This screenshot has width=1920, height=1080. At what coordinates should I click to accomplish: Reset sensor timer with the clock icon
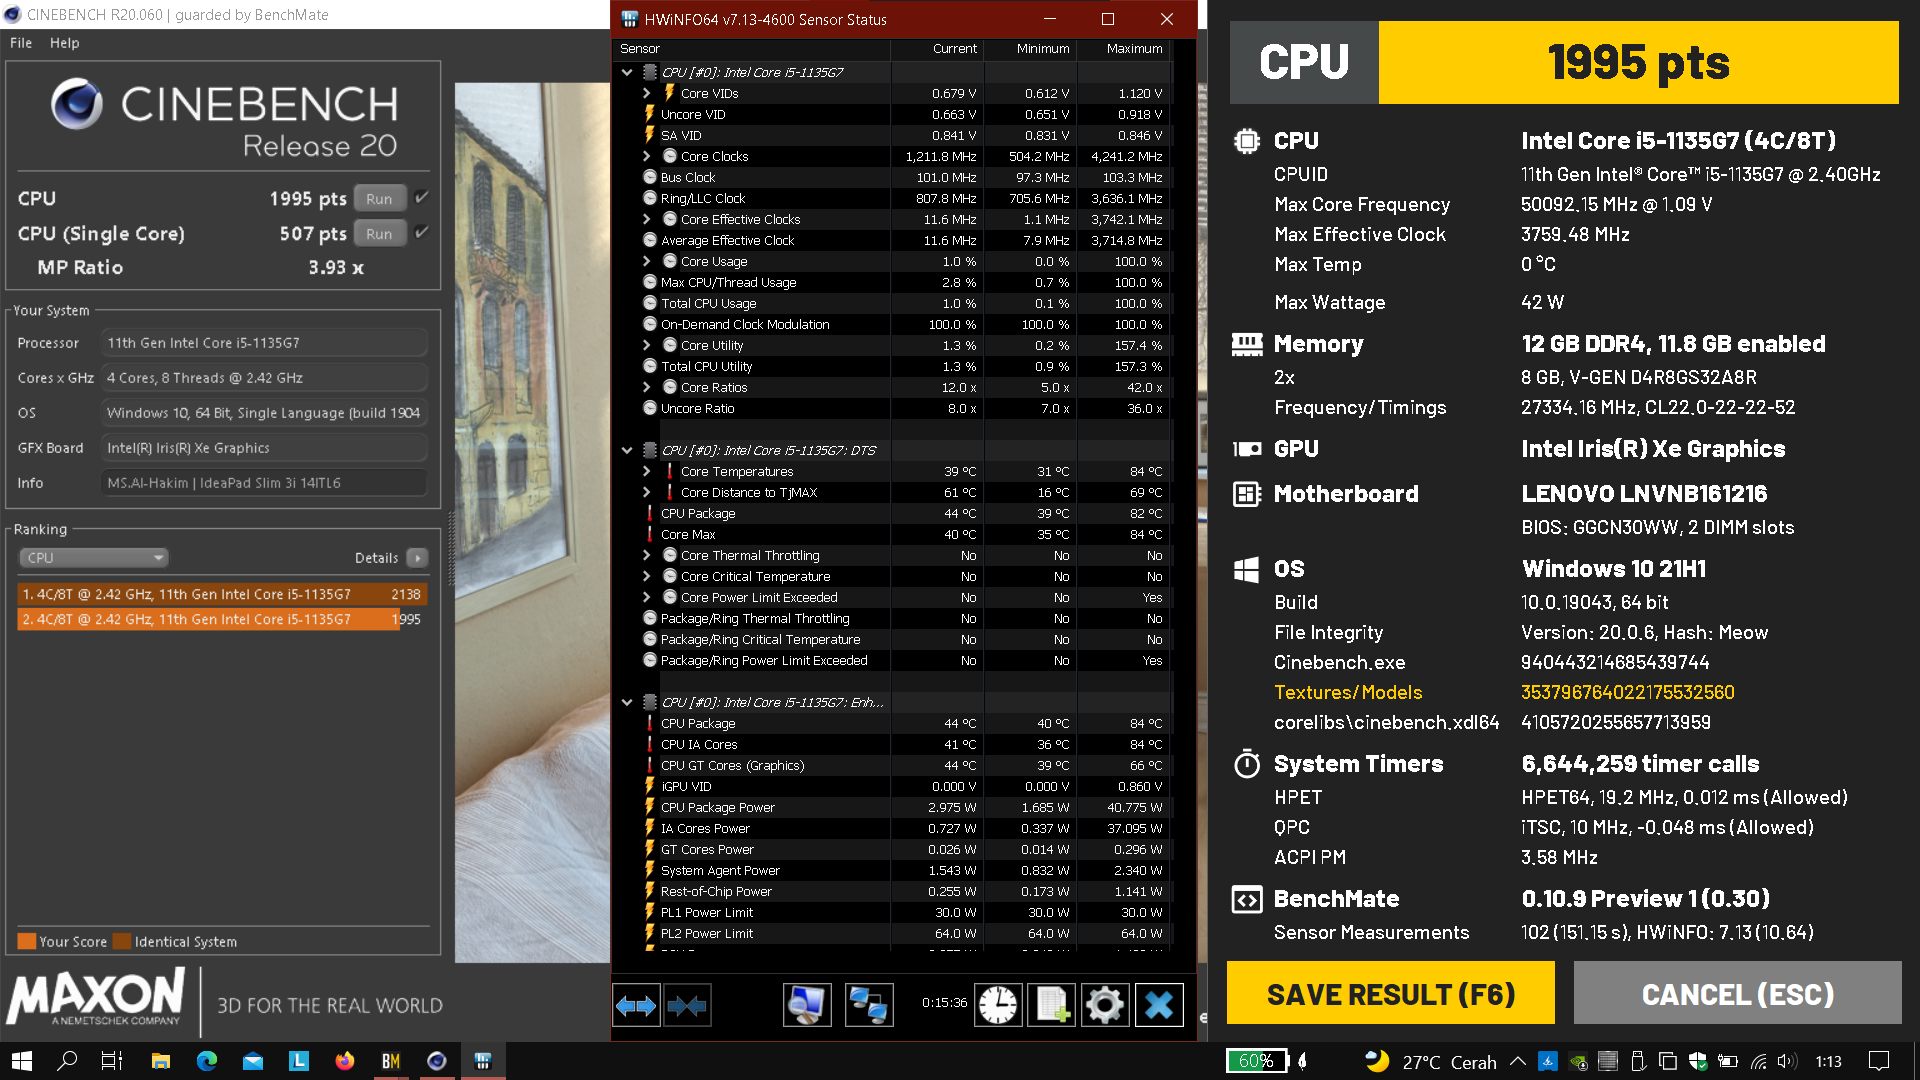tap(998, 1005)
